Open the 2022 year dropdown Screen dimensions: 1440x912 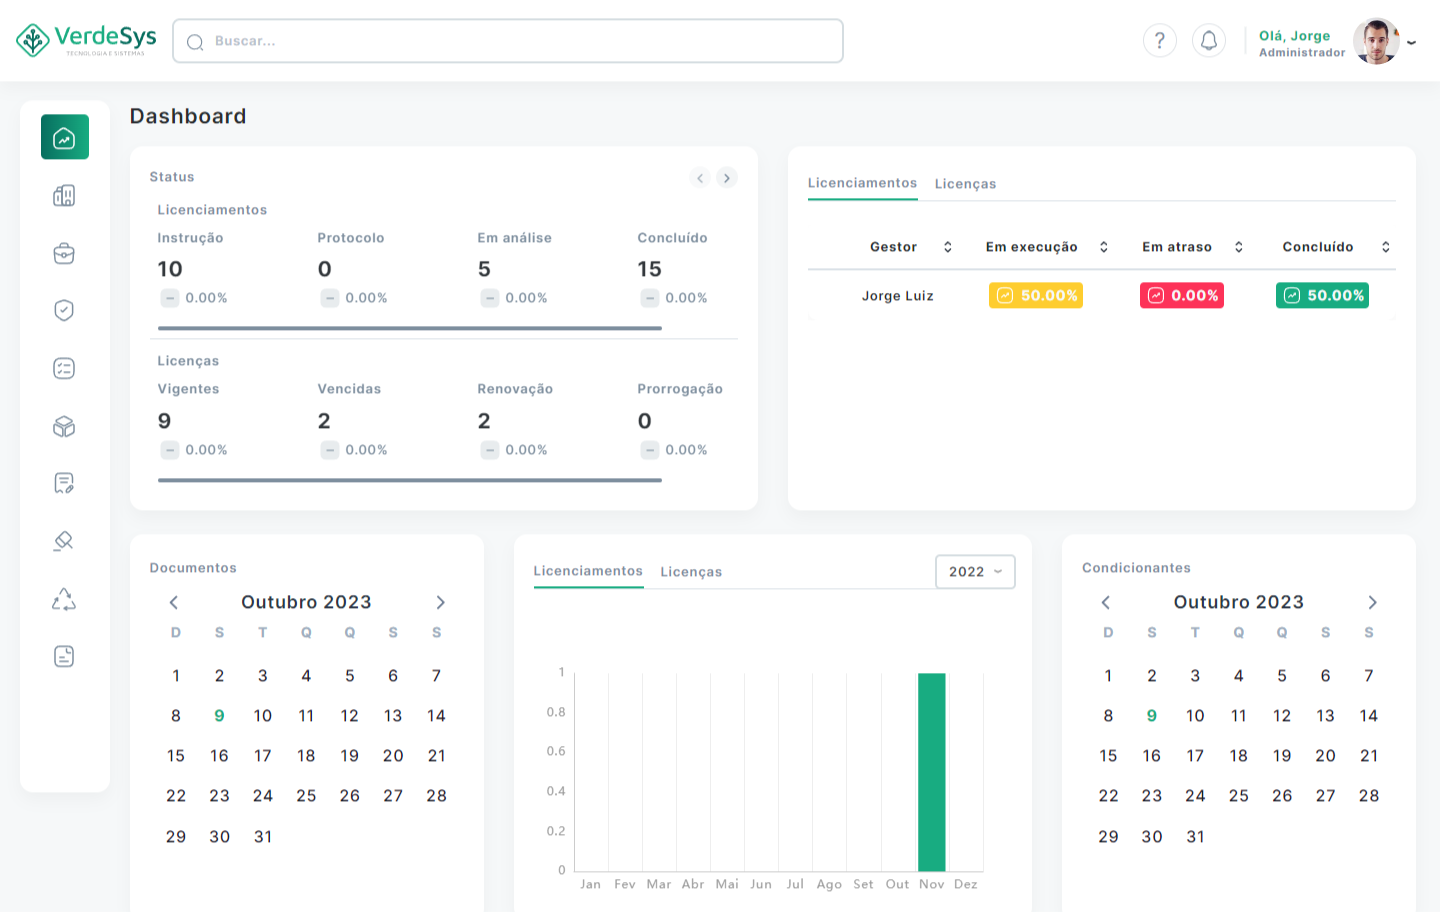(x=975, y=572)
